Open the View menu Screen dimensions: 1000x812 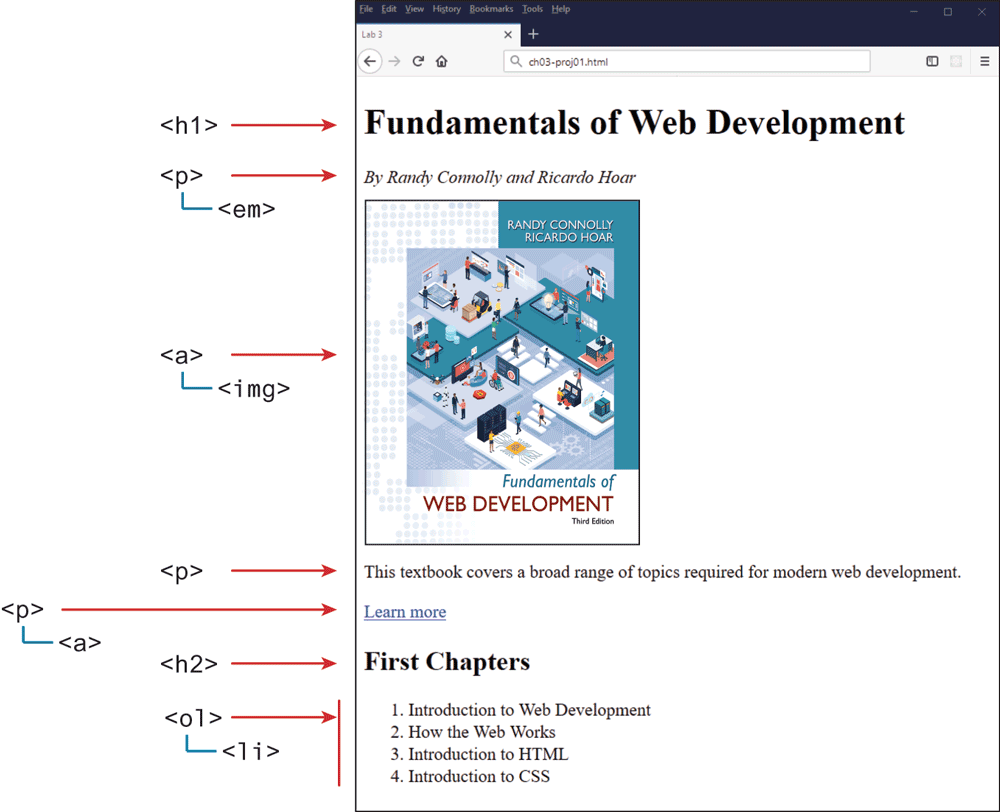414,9
